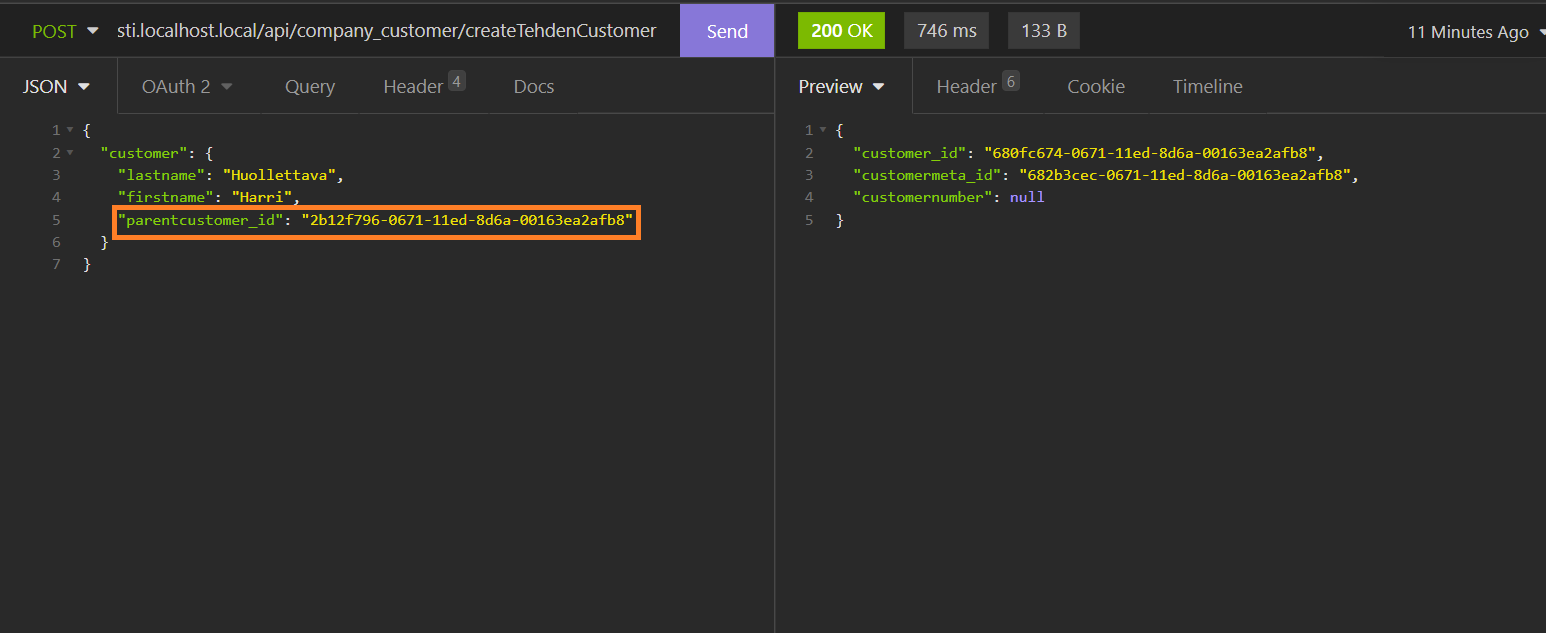Open the Docs tab
The width and height of the screenshot is (1546, 633).
click(x=533, y=87)
